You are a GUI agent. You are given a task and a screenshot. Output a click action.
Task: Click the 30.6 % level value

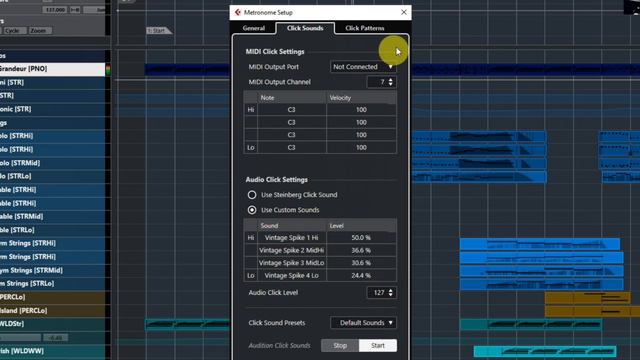click(361, 263)
